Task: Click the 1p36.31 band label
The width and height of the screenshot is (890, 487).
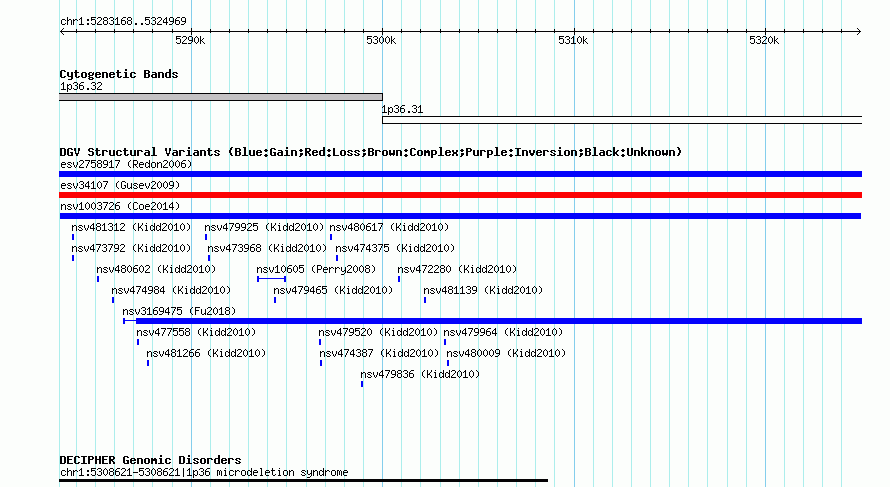Action: click(x=402, y=110)
